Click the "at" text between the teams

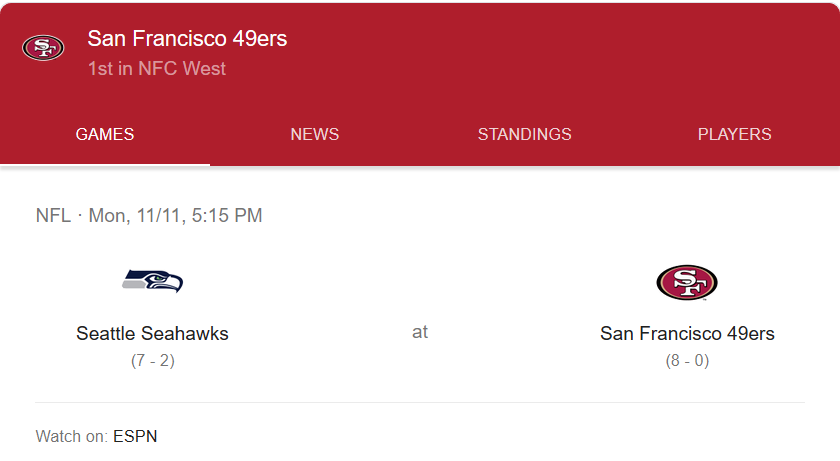(x=420, y=332)
